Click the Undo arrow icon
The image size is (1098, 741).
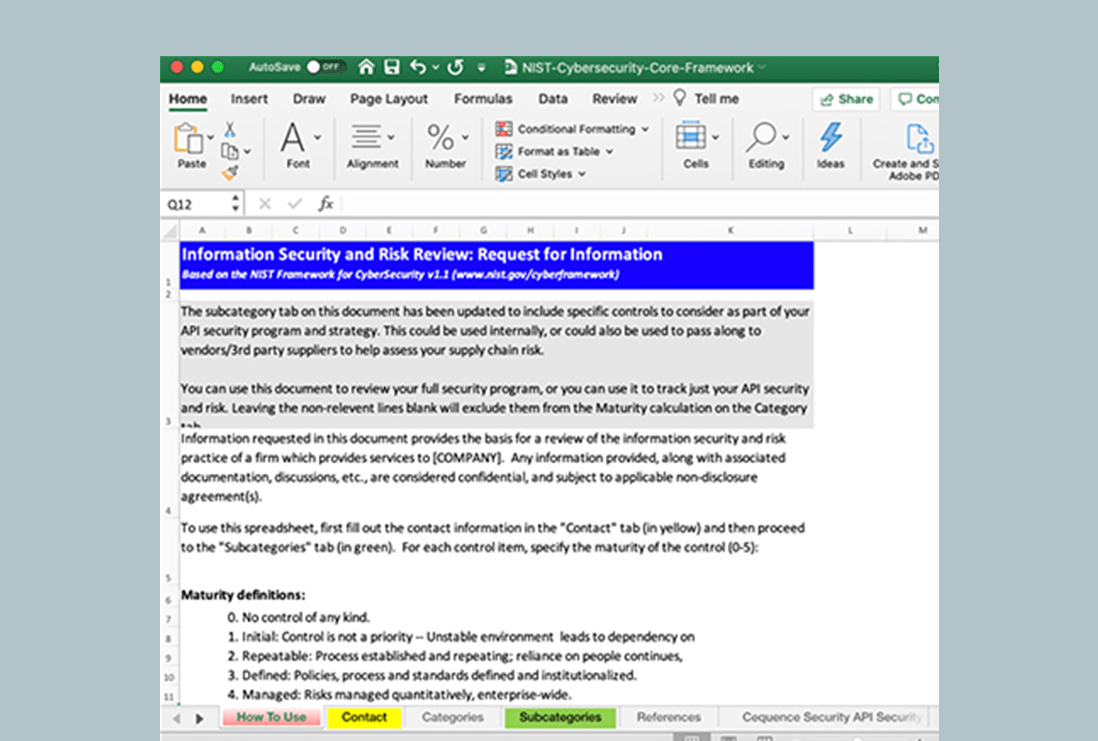point(418,68)
